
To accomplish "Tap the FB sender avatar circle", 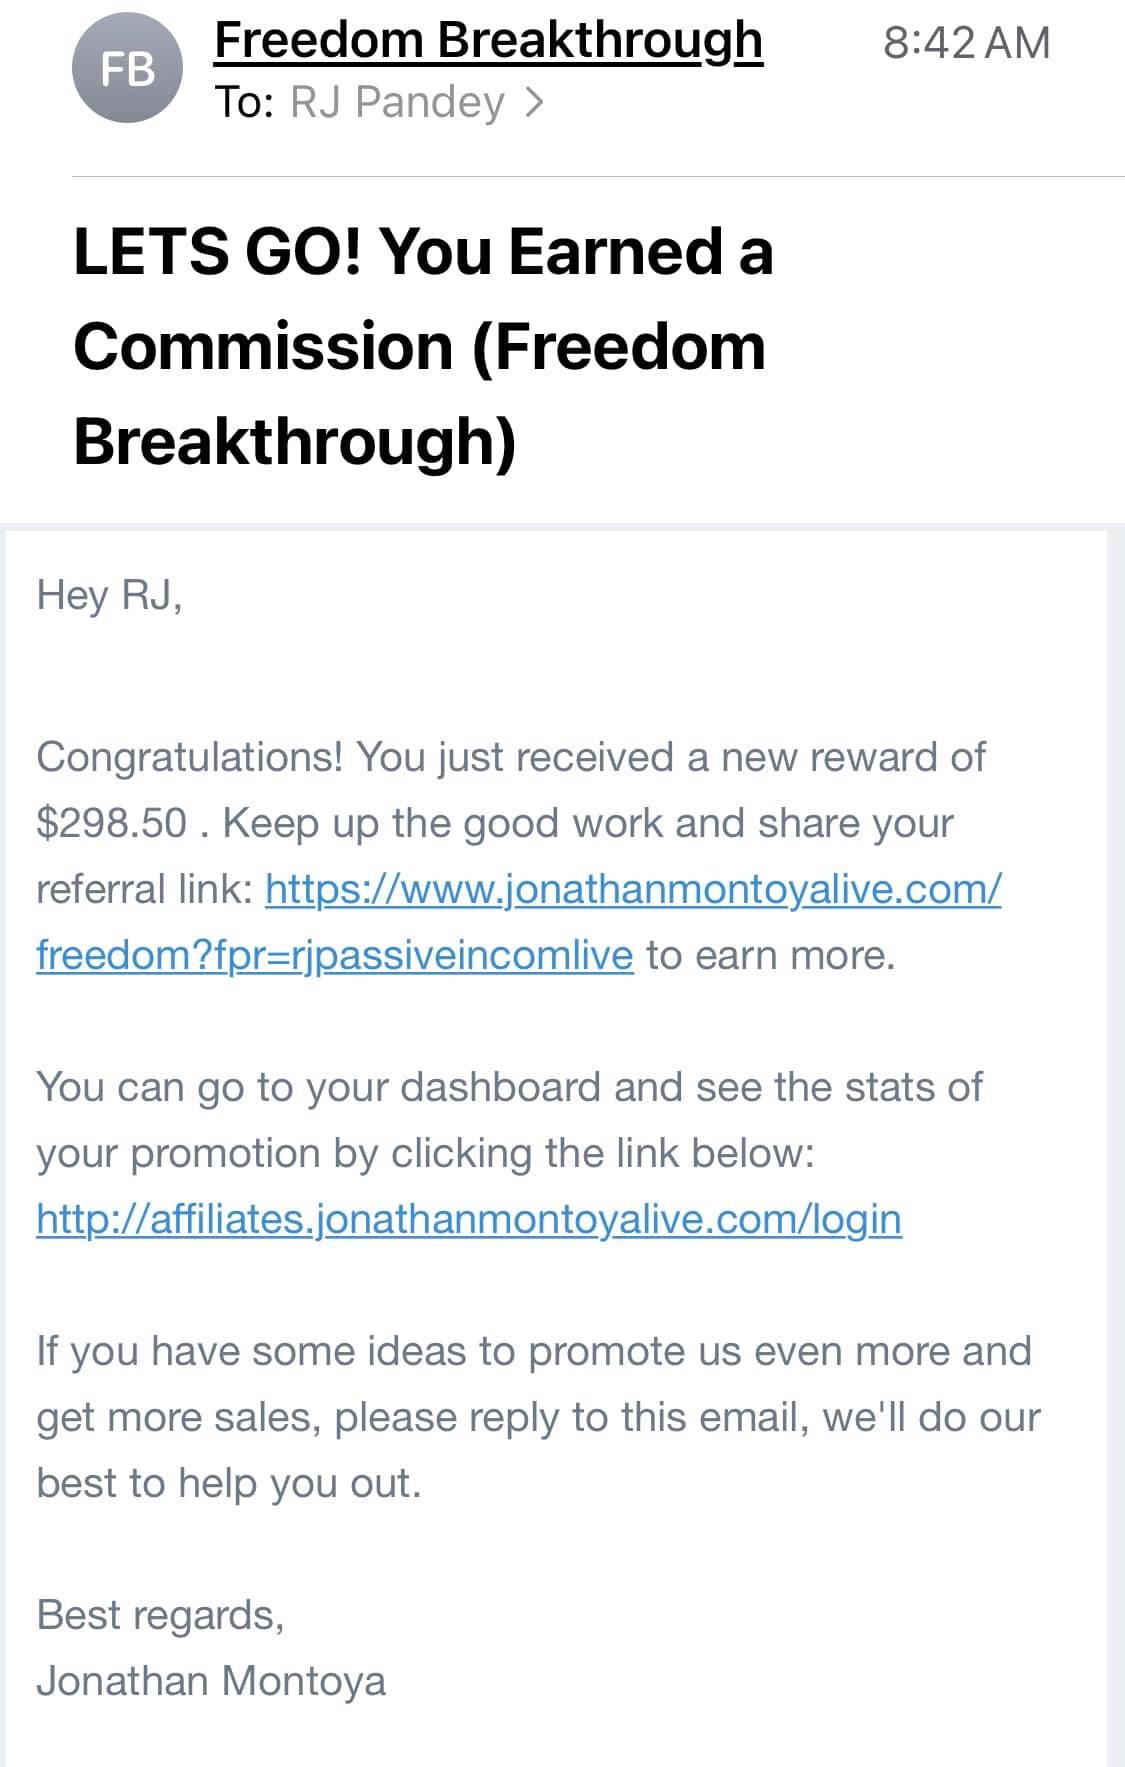I will click(127, 69).
